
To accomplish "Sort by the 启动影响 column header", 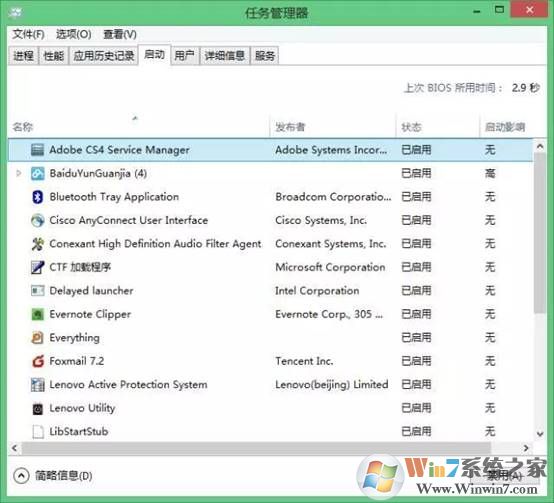I will [x=505, y=126].
